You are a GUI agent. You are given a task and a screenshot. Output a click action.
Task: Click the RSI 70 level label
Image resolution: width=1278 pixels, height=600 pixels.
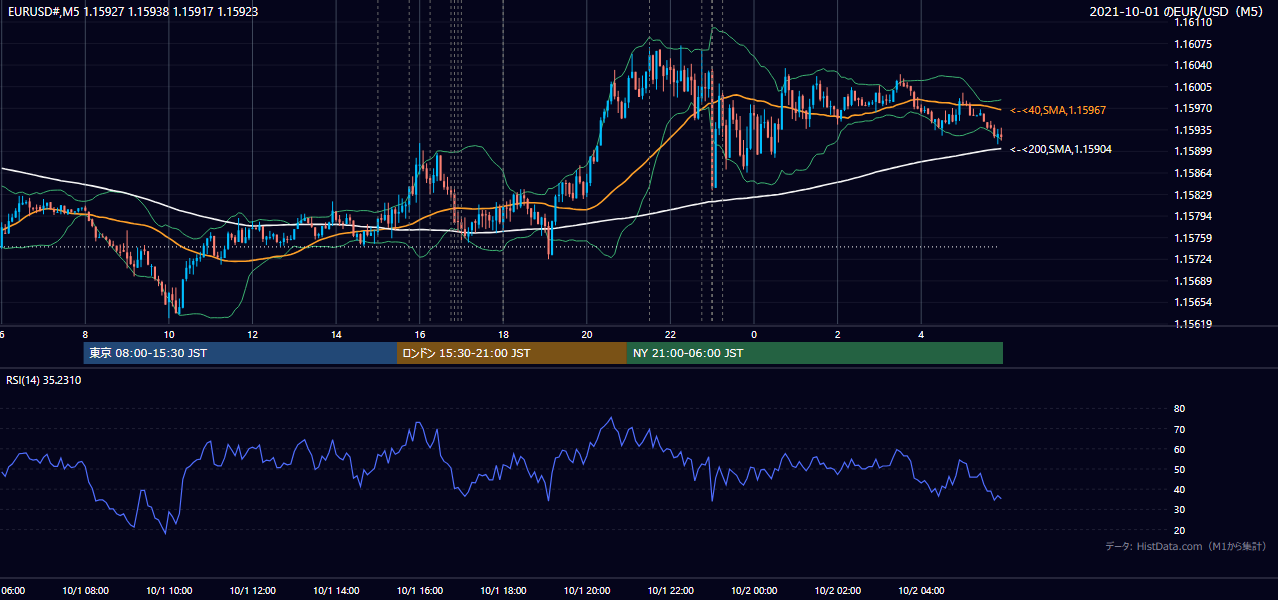point(1179,429)
